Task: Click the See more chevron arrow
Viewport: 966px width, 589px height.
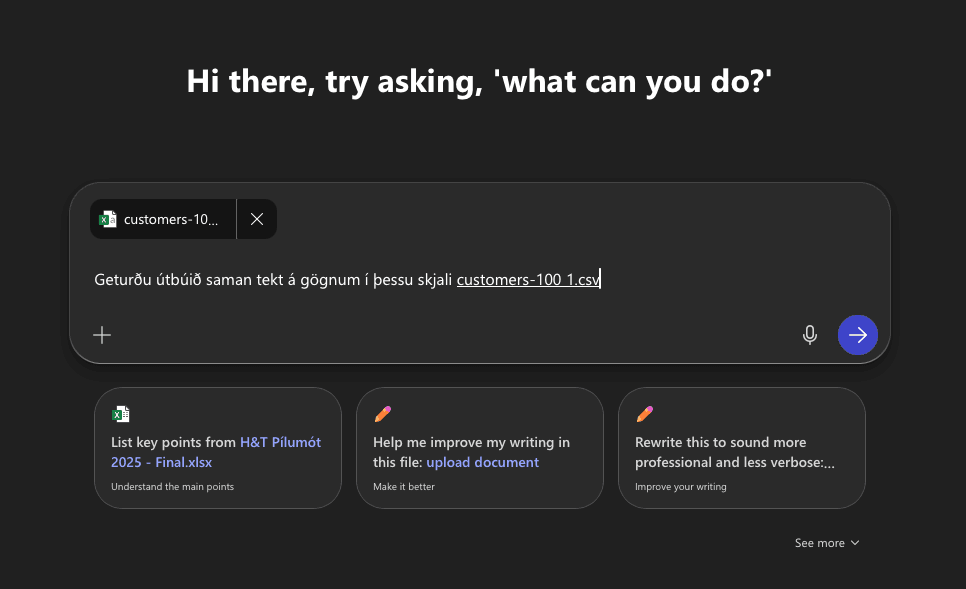Action: tap(856, 543)
